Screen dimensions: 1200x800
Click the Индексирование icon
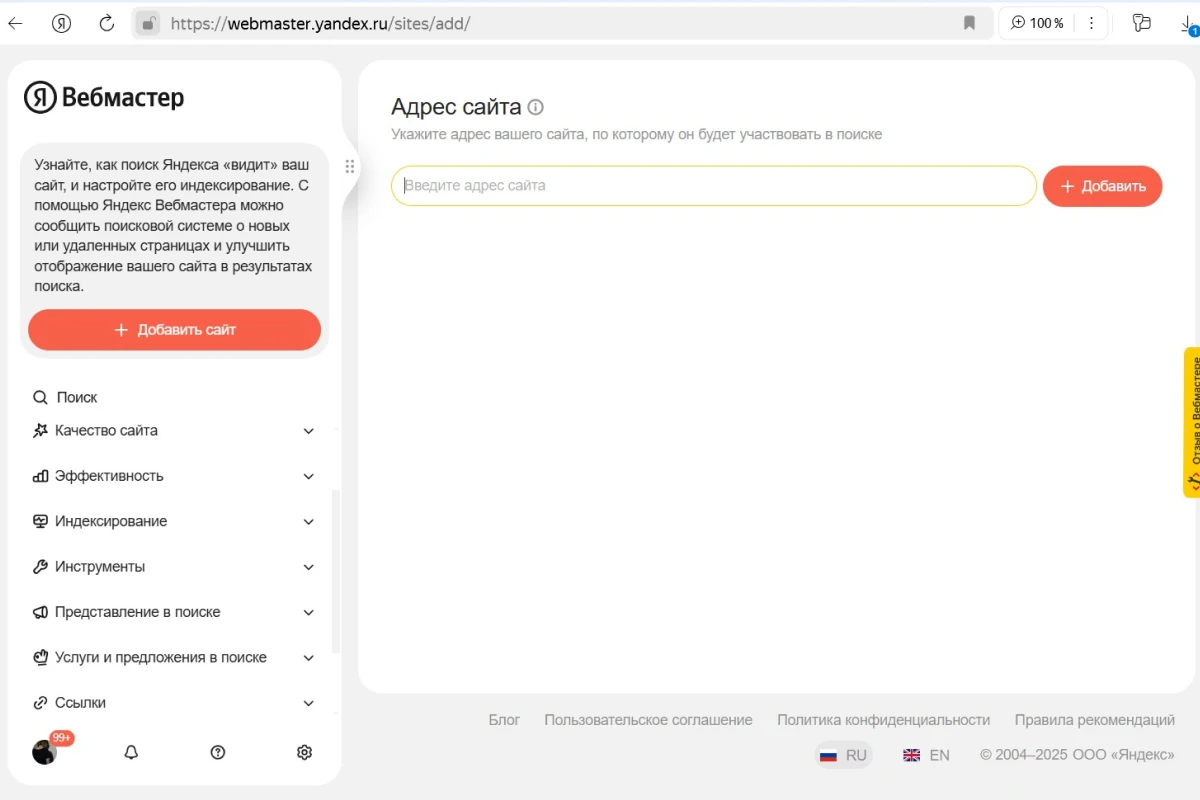[x=40, y=521]
